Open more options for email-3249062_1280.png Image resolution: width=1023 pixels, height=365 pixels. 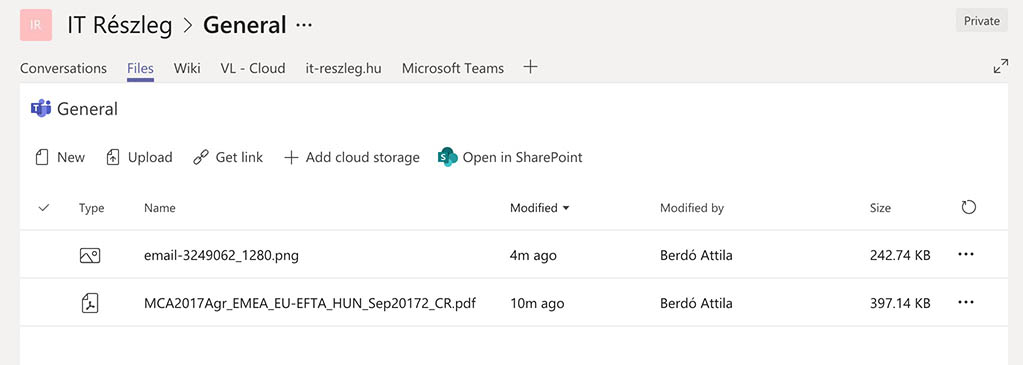point(966,255)
